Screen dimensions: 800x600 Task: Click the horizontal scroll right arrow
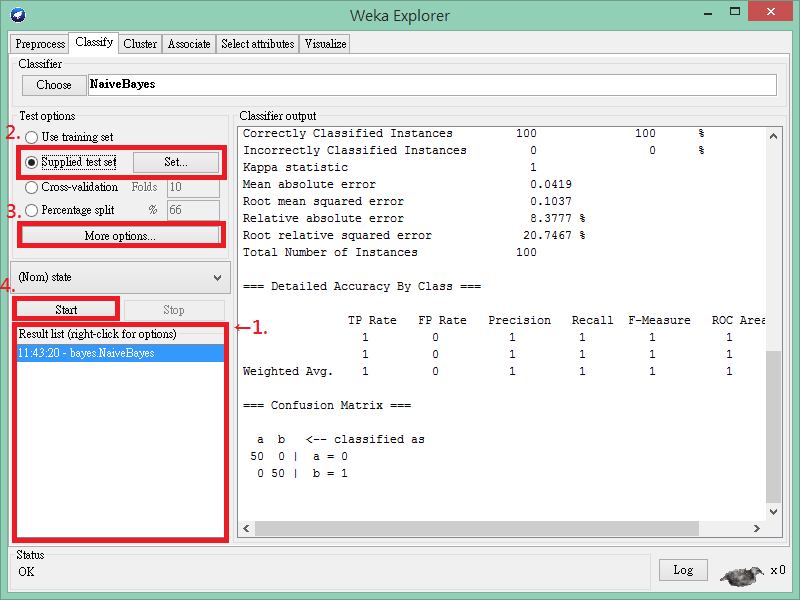pos(757,529)
